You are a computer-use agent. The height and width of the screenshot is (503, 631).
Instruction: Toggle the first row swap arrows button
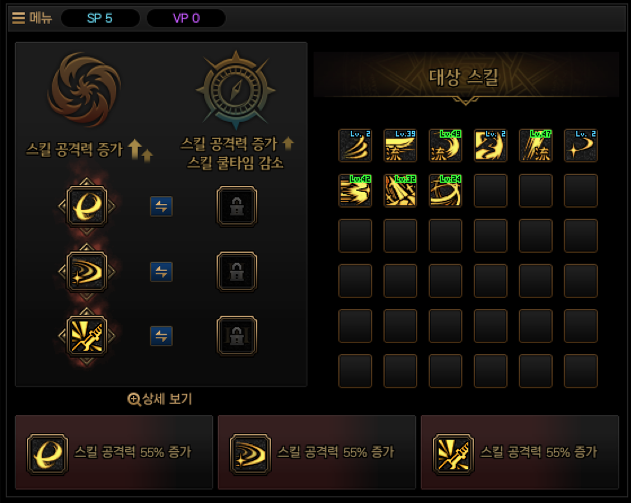161,206
